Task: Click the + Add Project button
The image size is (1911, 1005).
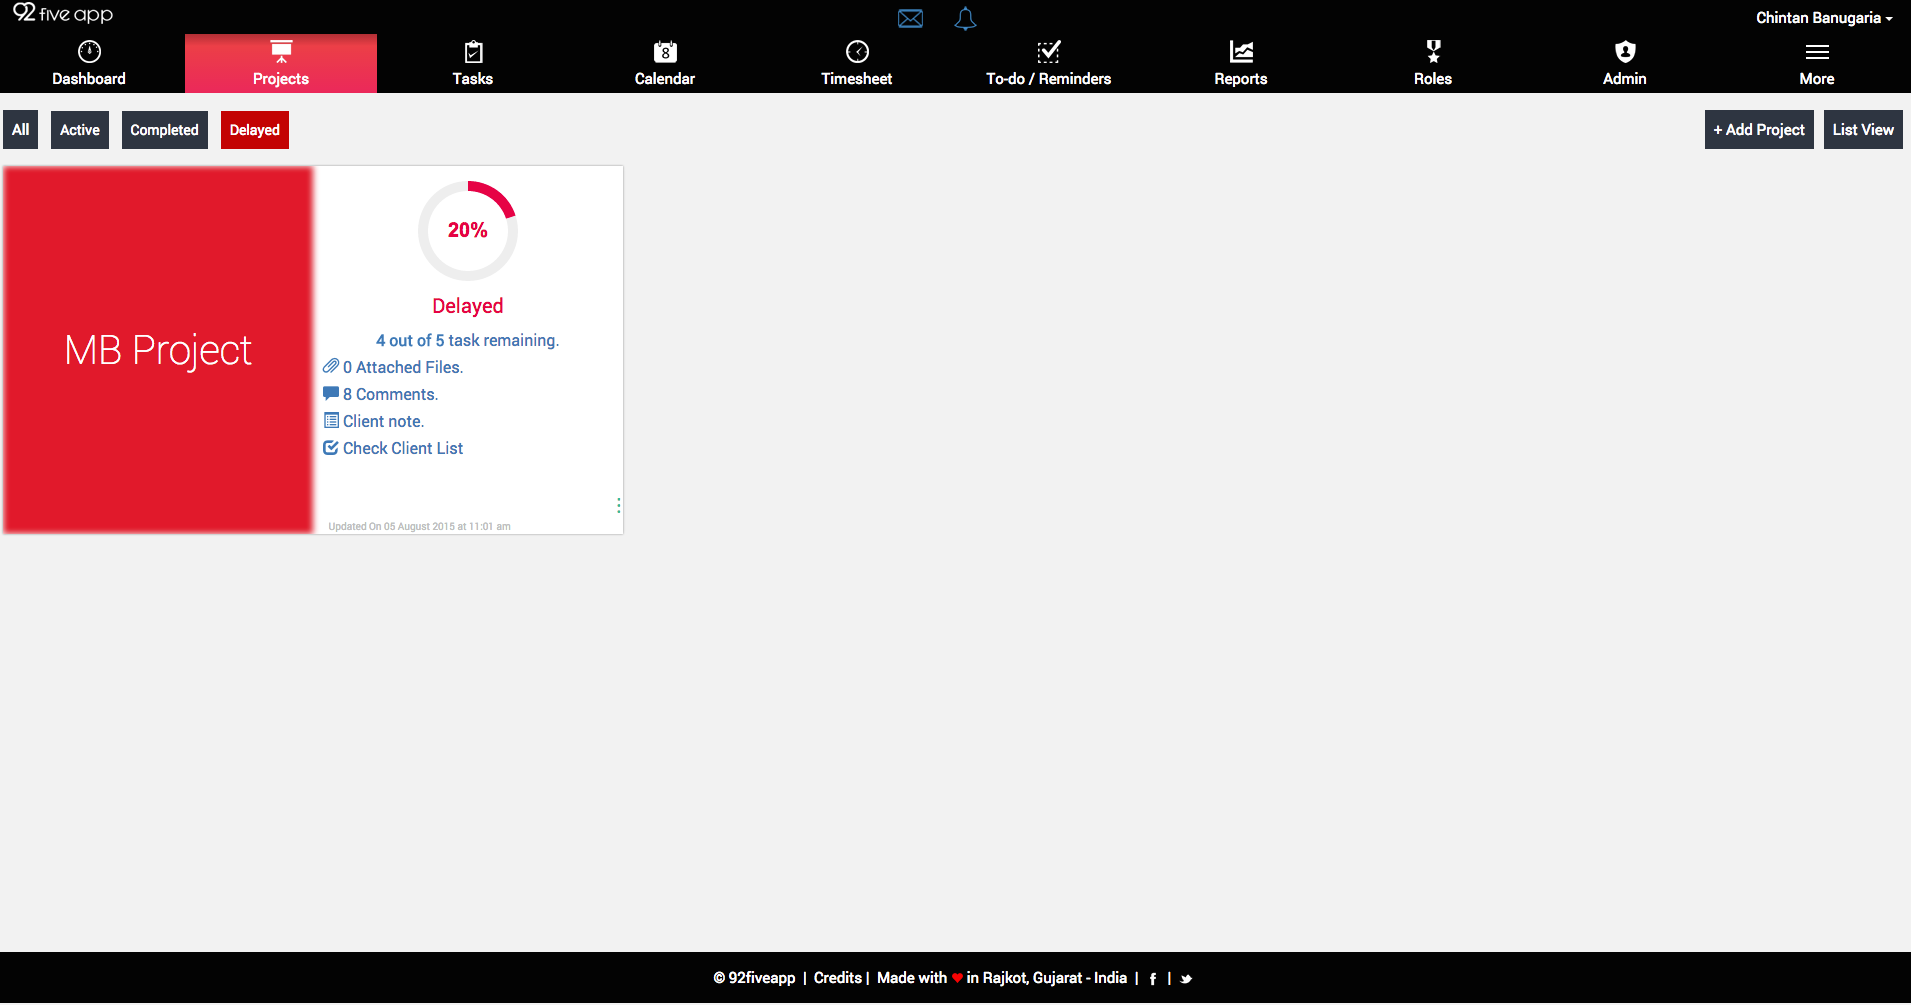Action: pyautogui.click(x=1759, y=130)
